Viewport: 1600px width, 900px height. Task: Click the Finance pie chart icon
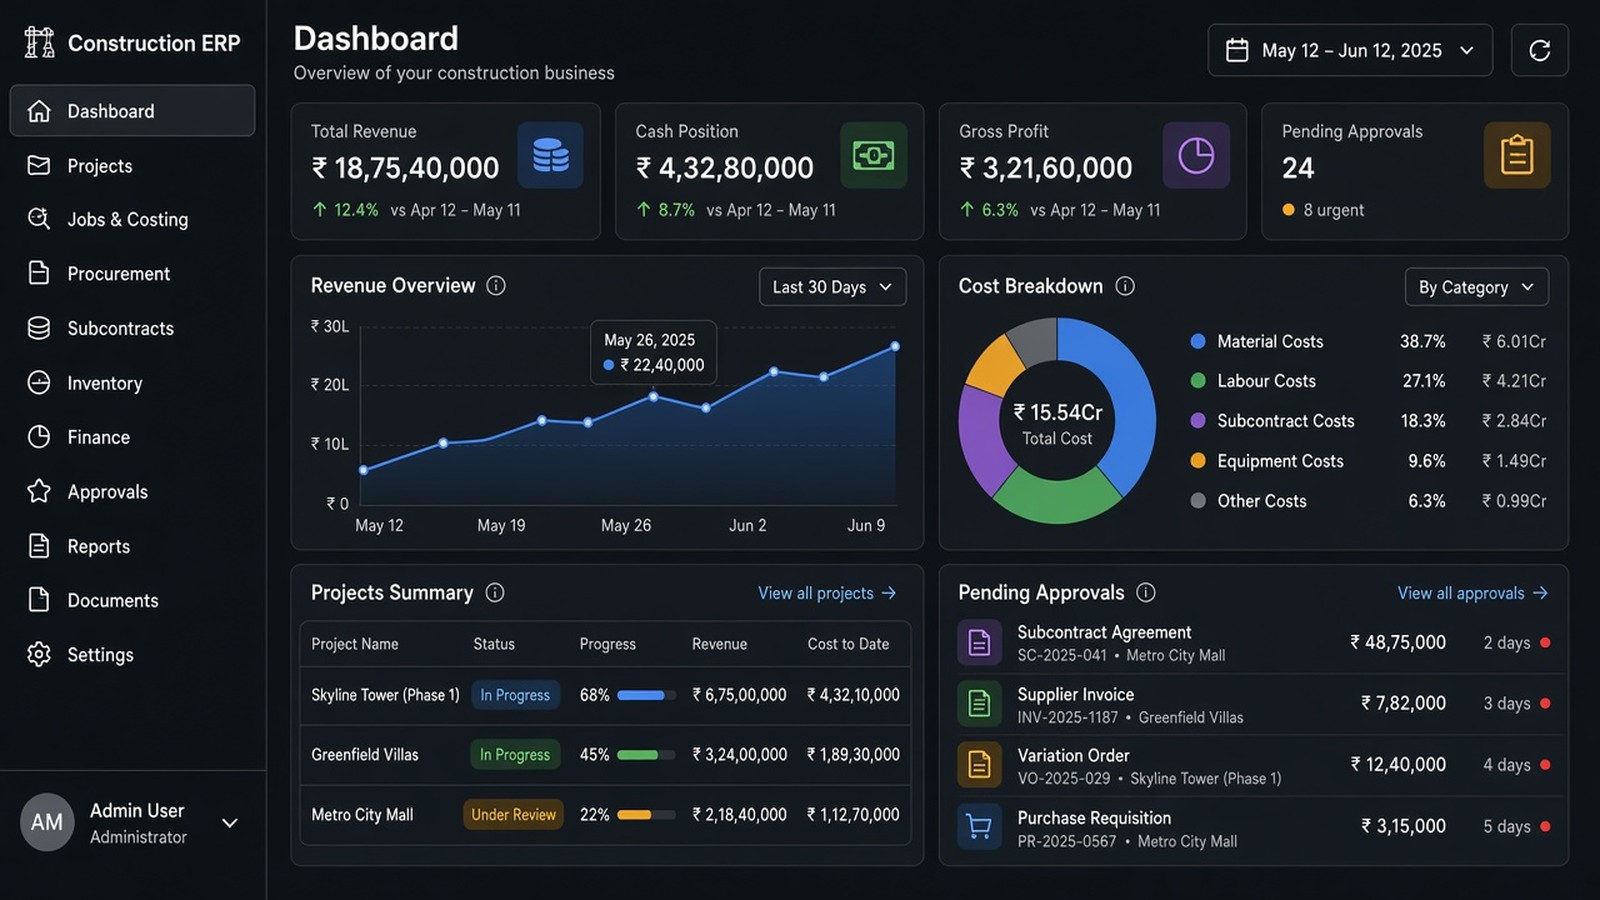click(39, 437)
